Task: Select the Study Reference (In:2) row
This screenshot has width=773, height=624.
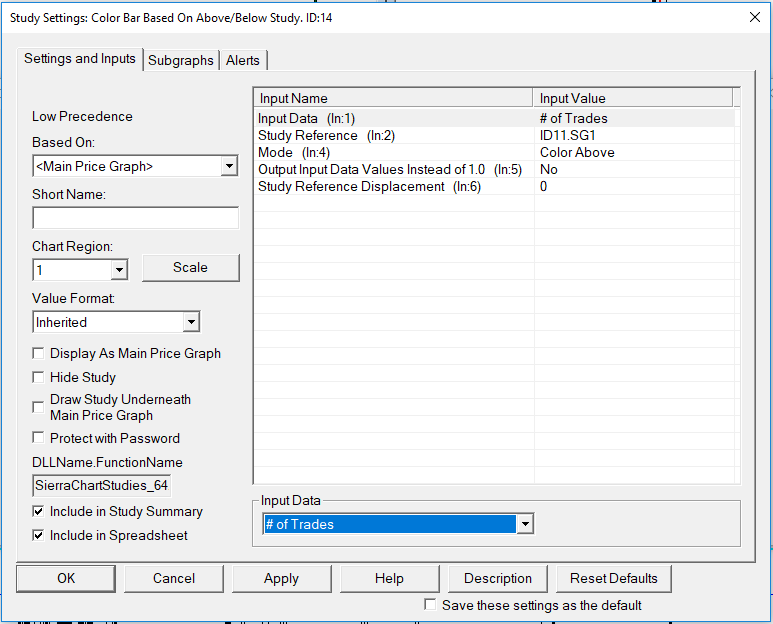Action: (494, 136)
